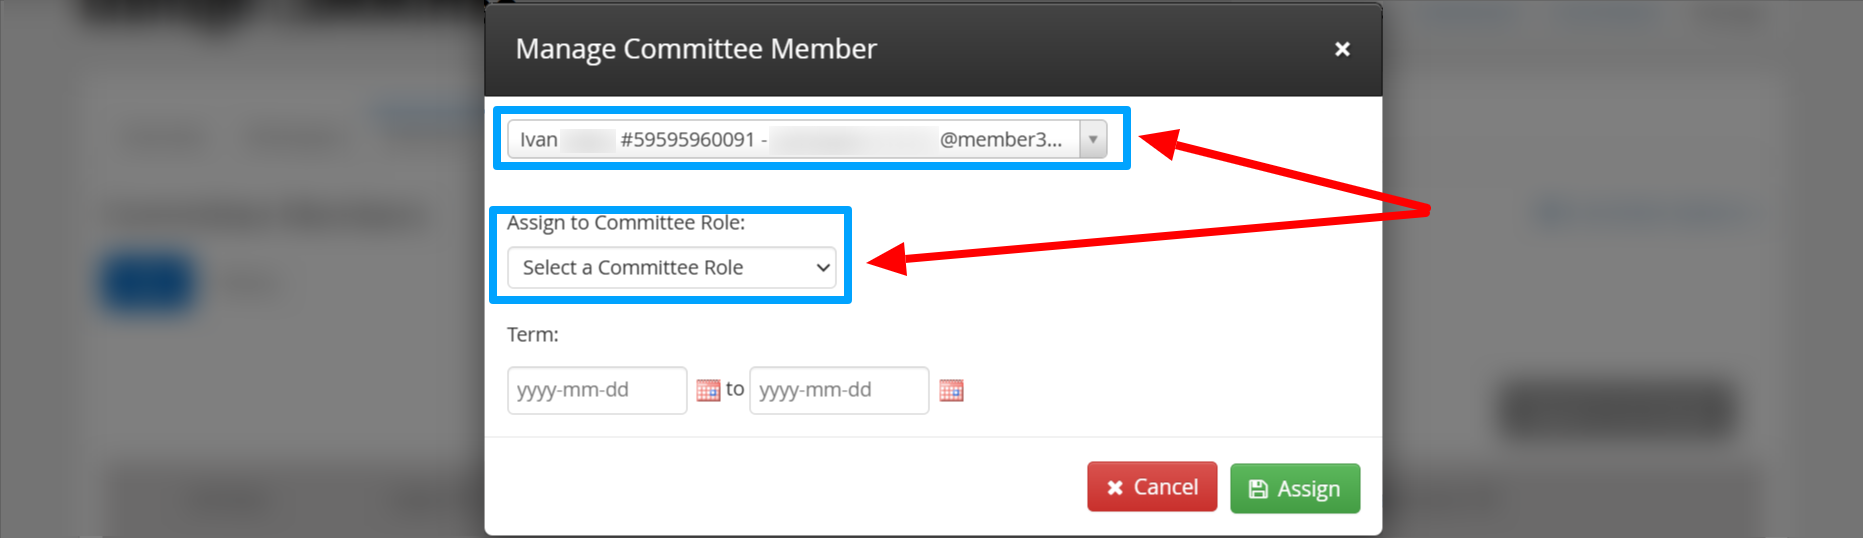This screenshot has width=1863, height=538.
Task: Click the save disk icon on Assign
Action: click(1258, 489)
